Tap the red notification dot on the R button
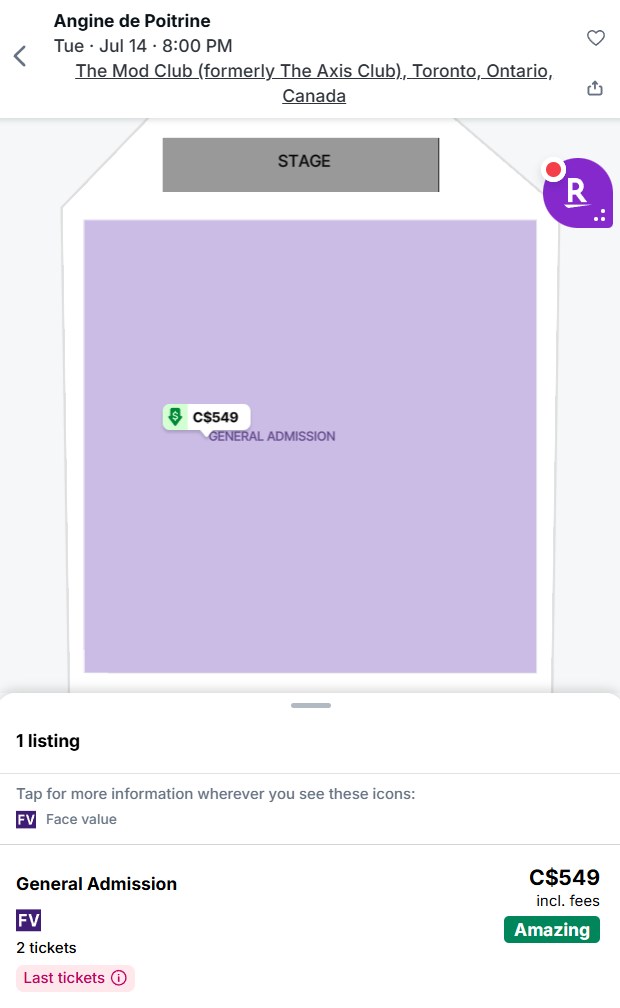This screenshot has height=1008, width=620. 553,169
